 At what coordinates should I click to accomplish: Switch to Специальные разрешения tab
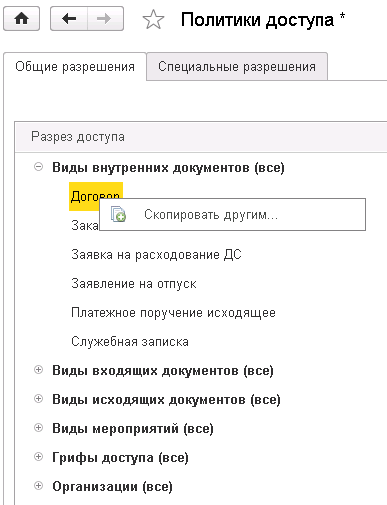(x=237, y=66)
